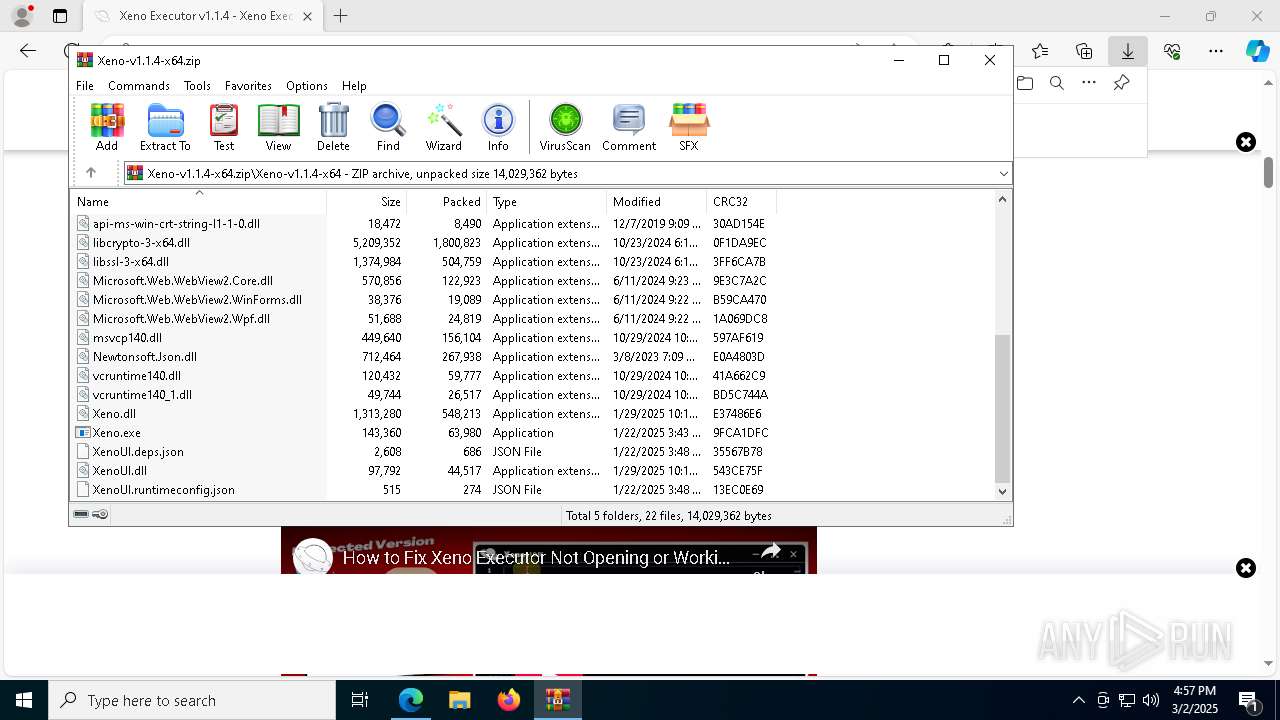This screenshot has height=720, width=1280.
Task: Sort by Type column header
Action: [x=547, y=201]
